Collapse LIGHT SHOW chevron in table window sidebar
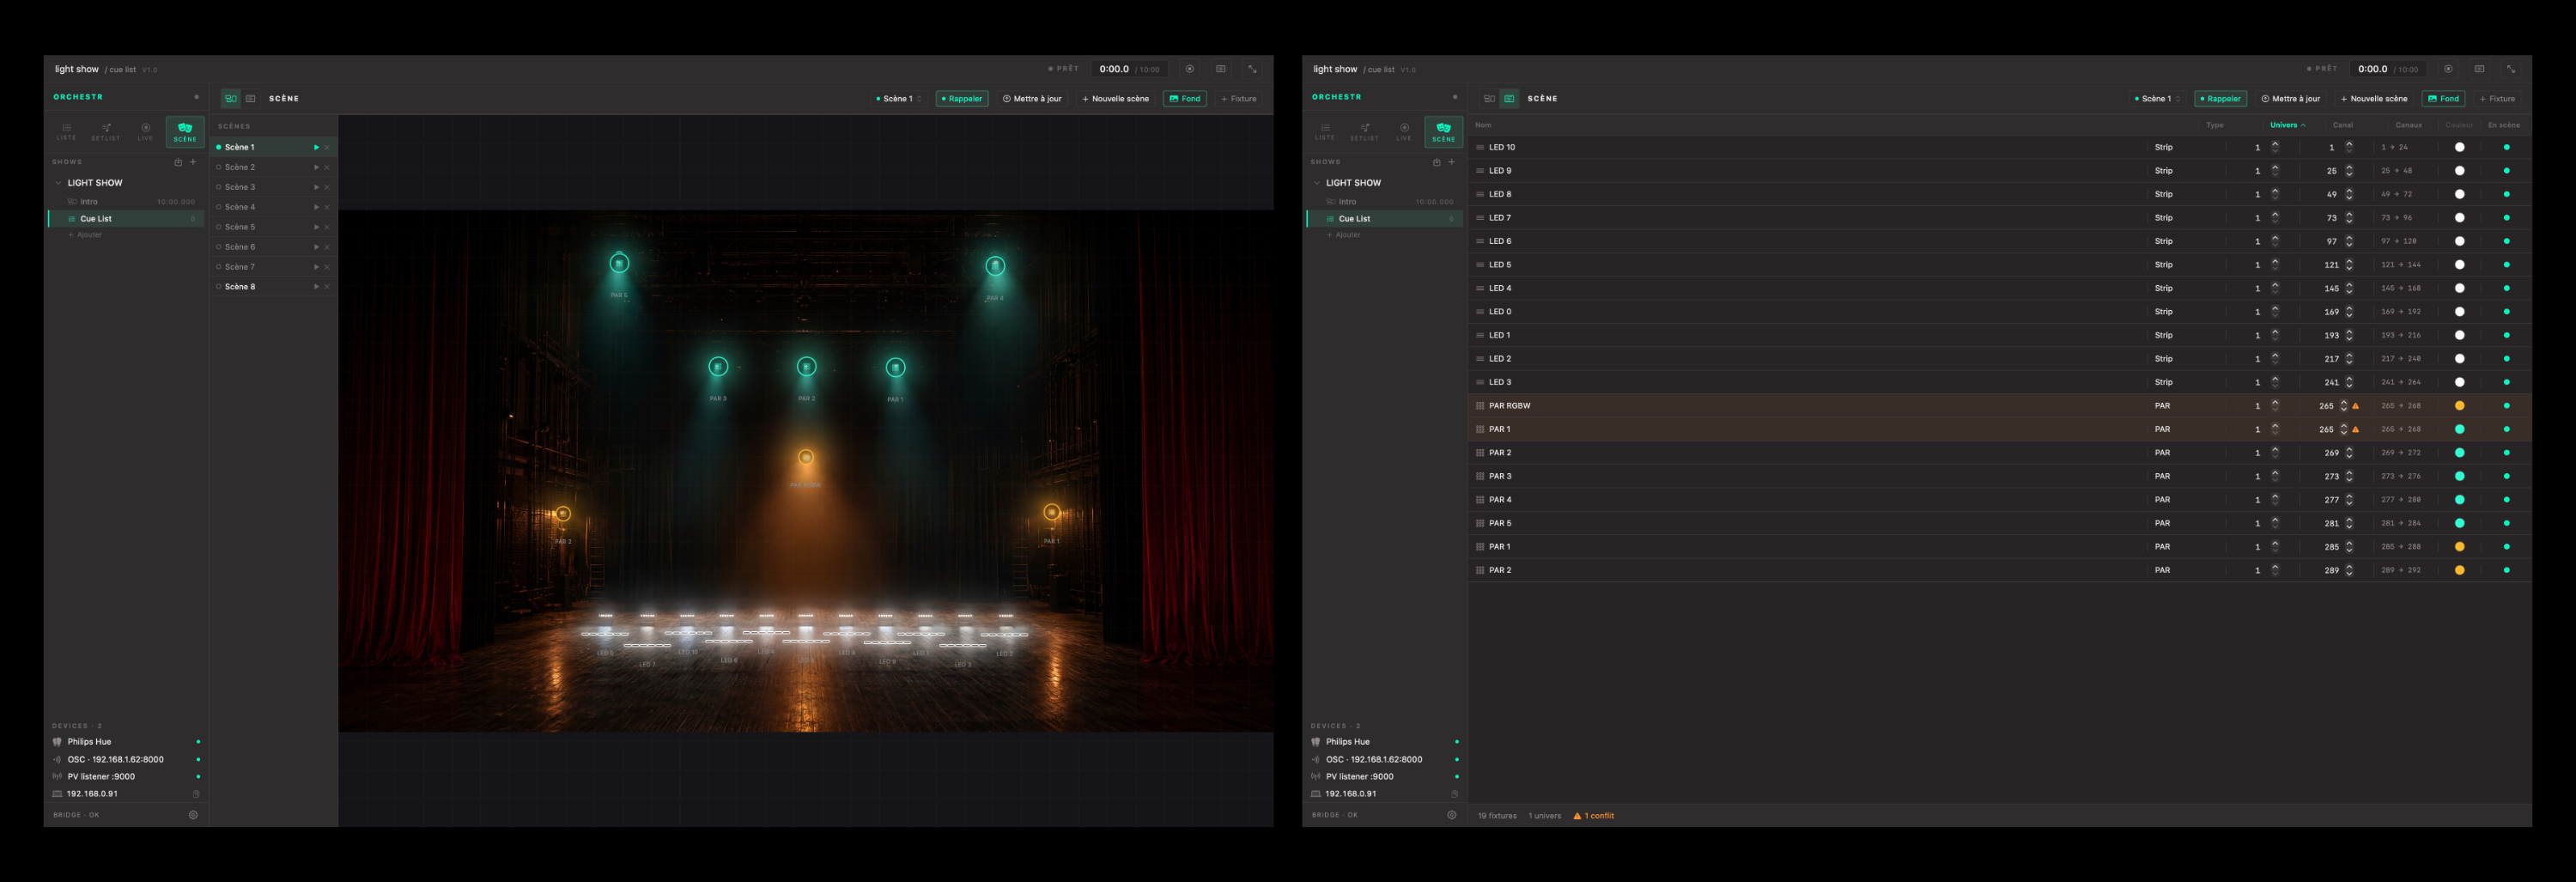This screenshot has width=2576, height=882. pyautogui.click(x=1317, y=183)
